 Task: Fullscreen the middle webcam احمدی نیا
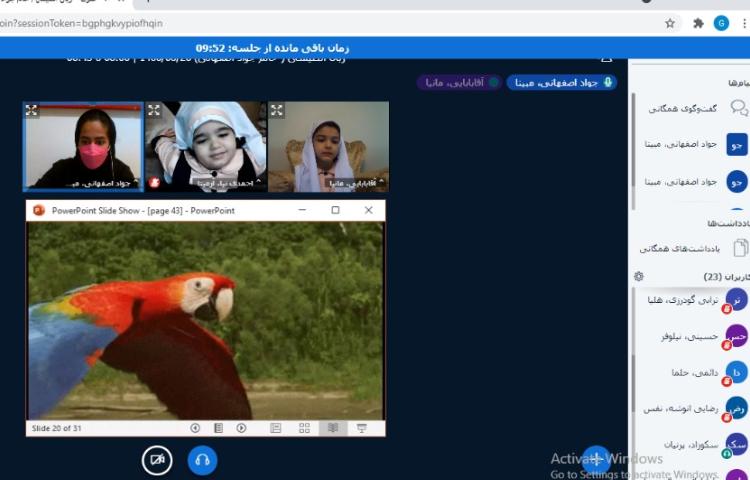pos(154,110)
